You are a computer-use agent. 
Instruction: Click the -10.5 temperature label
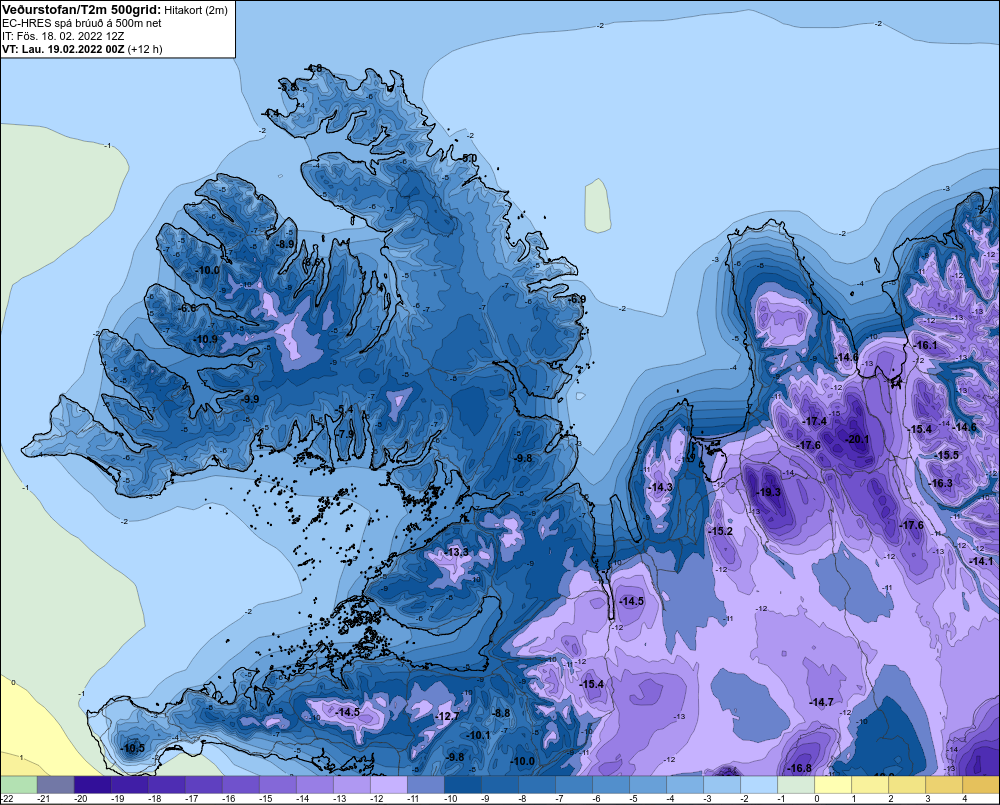pyautogui.click(x=133, y=748)
